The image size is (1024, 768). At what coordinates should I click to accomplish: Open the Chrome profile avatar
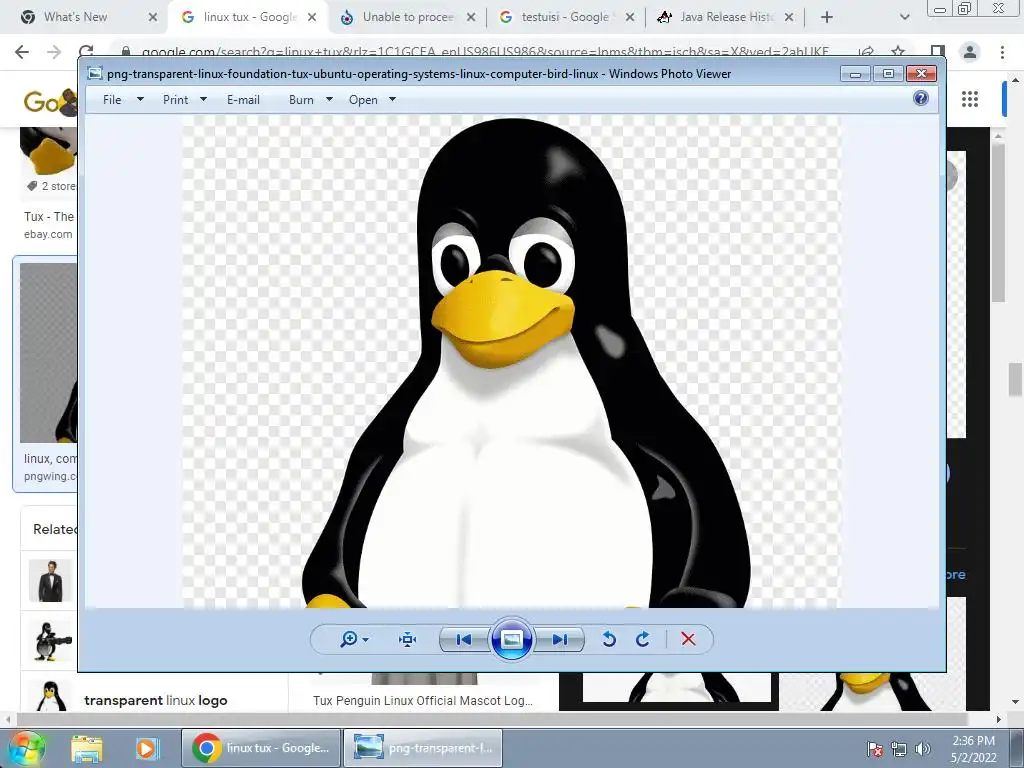pos(970,52)
